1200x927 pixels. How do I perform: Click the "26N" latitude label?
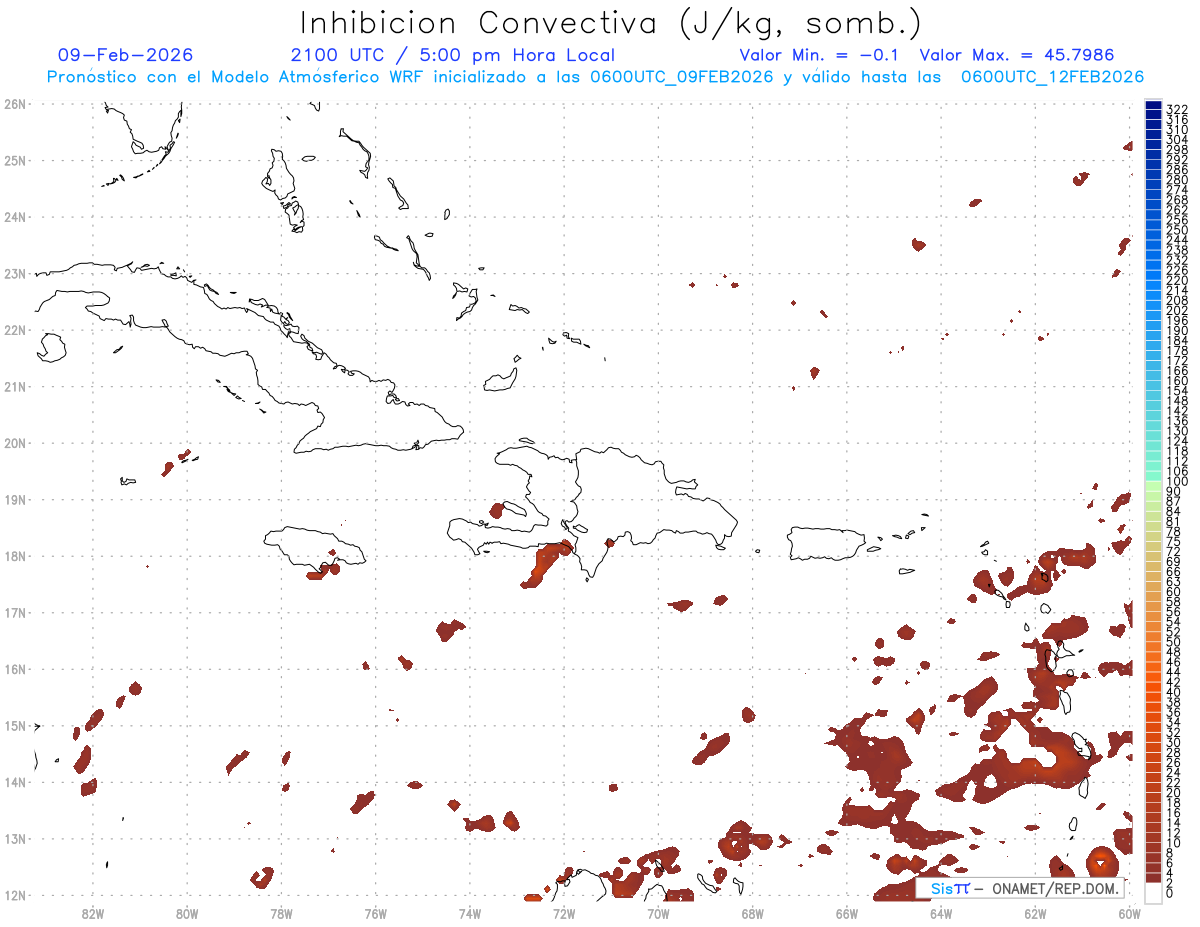(x=14, y=104)
